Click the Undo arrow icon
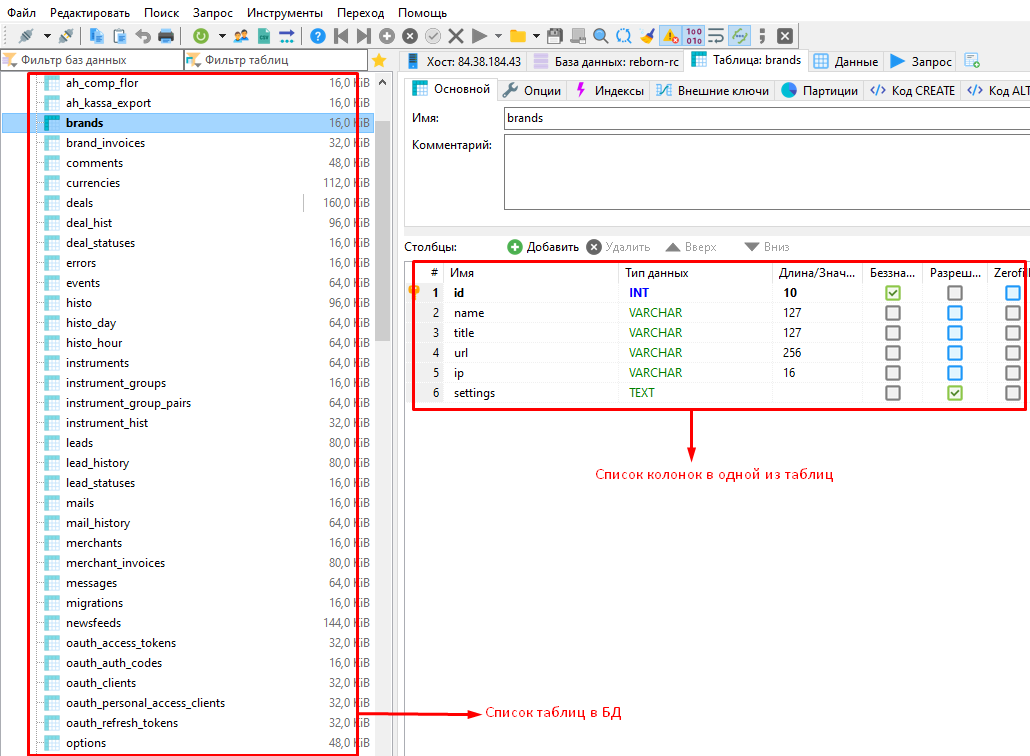1030x756 pixels. [x=143, y=35]
